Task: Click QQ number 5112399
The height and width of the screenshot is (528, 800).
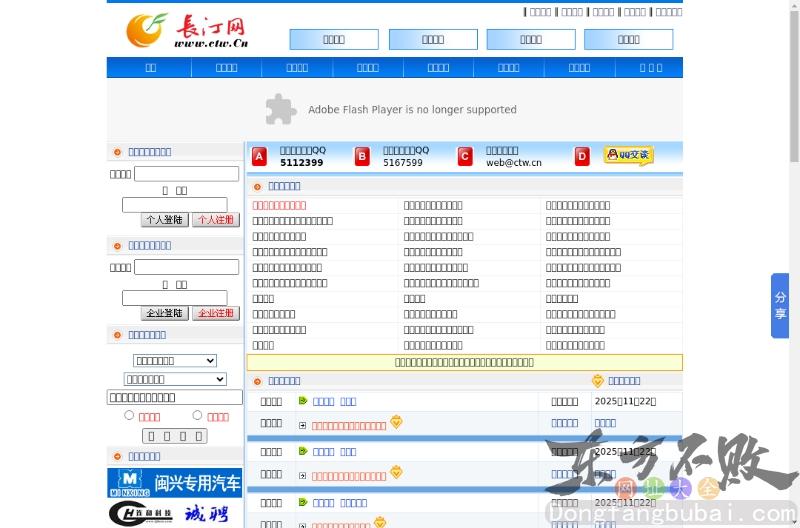Action: (x=302, y=163)
